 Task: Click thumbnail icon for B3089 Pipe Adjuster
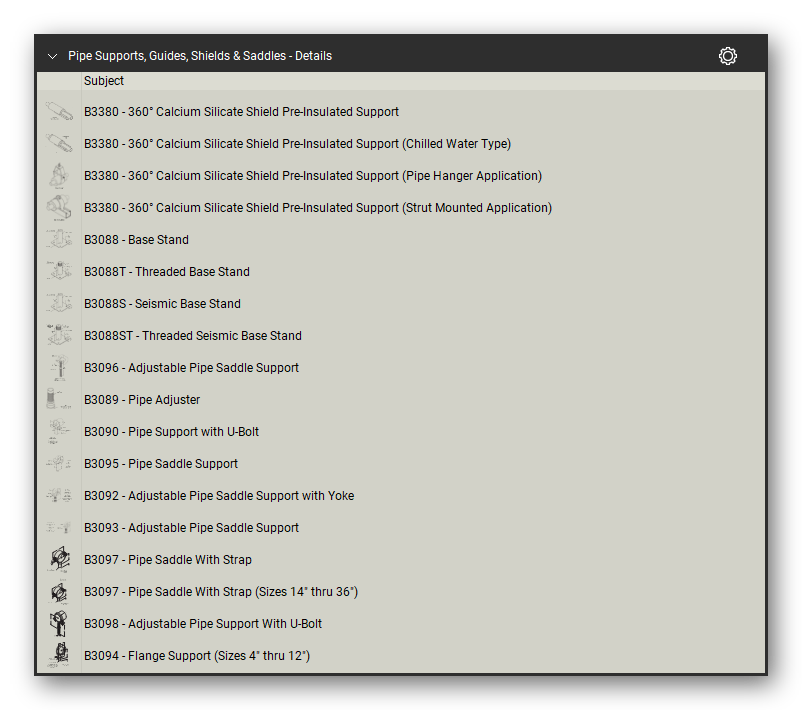59,400
